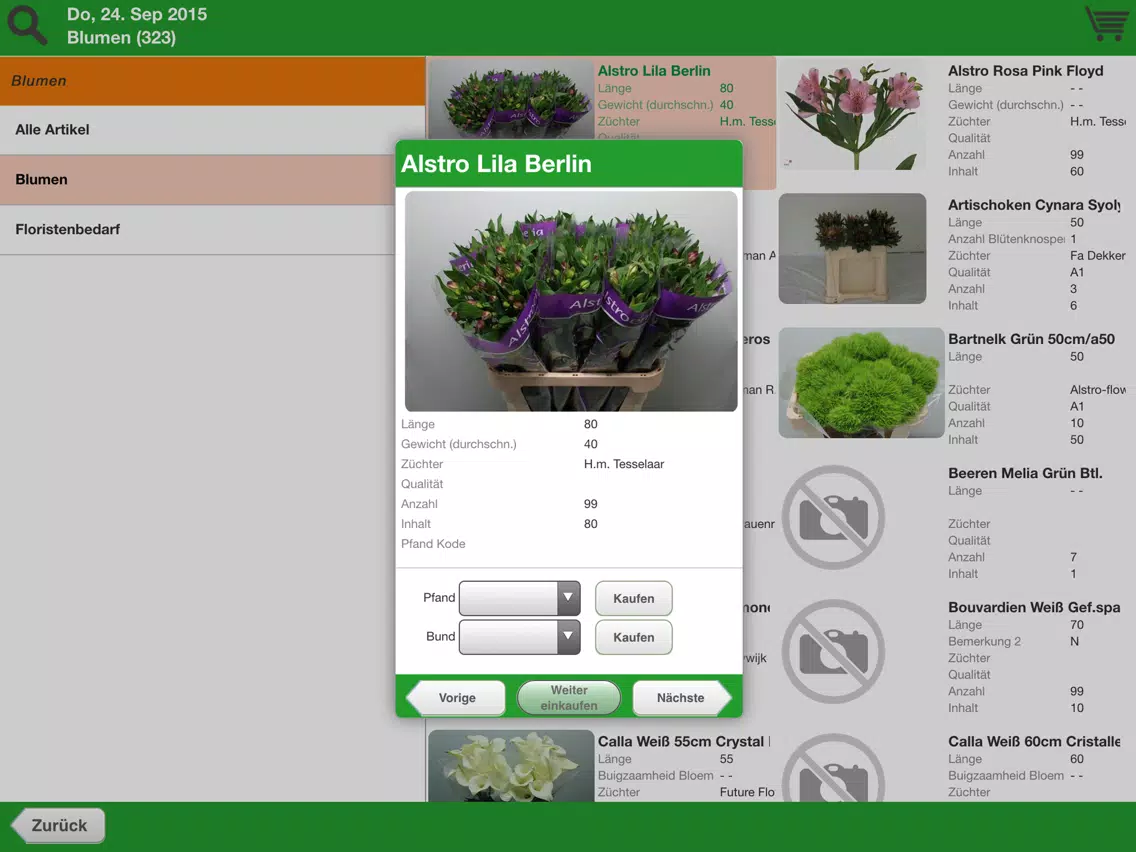Click large Alstro Lila Berlin photo
This screenshot has height=852, width=1136.
[571, 301]
